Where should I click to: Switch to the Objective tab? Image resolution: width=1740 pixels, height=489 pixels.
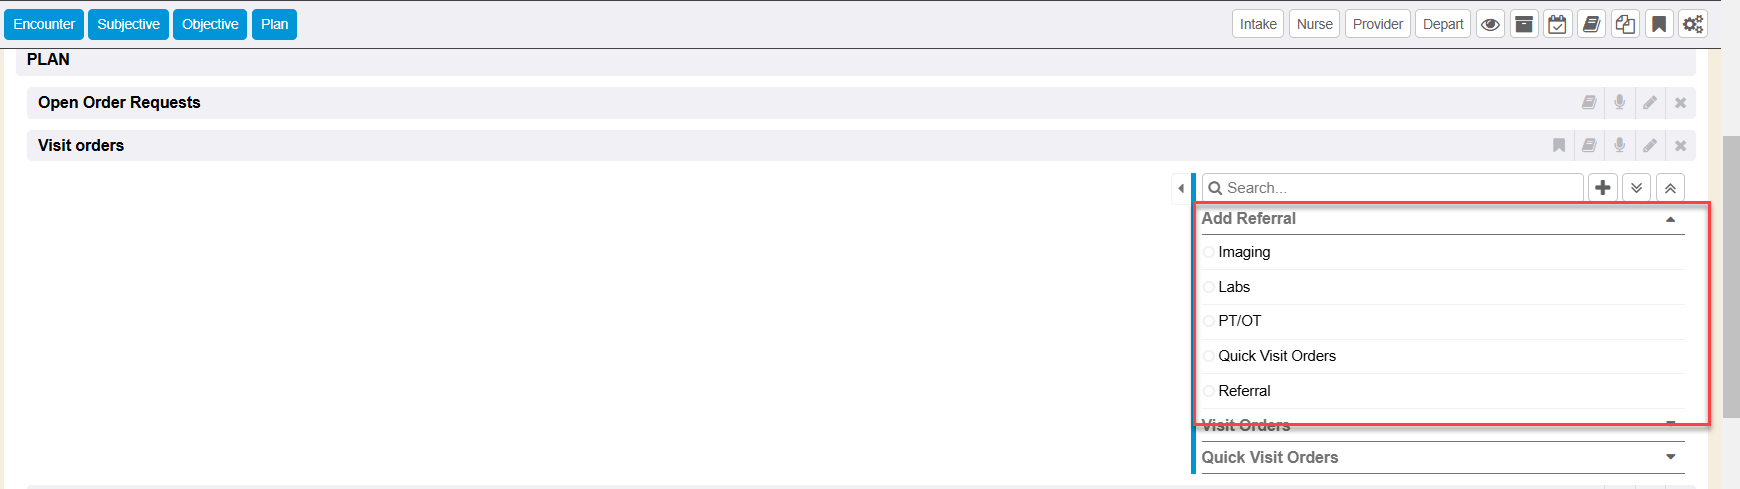(210, 24)
